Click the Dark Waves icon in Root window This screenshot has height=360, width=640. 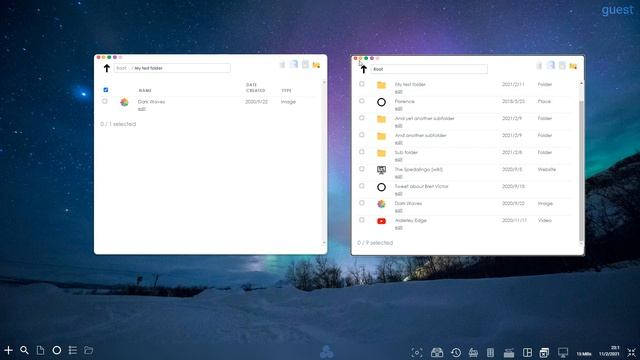coord(381,204)
